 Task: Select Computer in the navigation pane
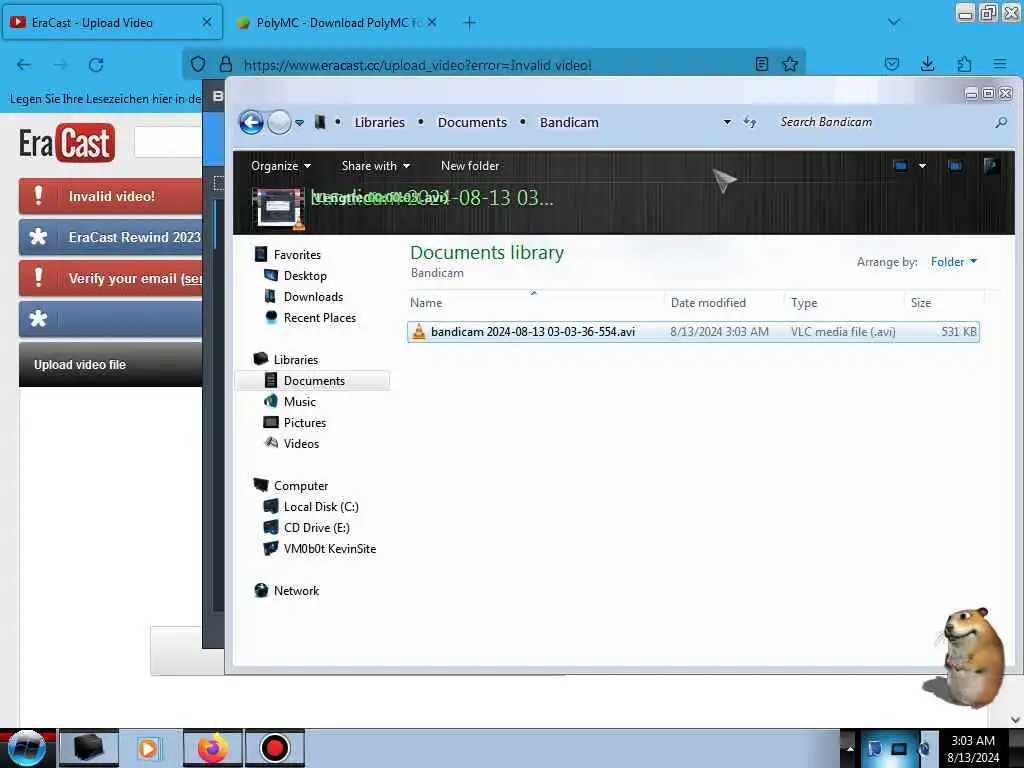point(300,486)
